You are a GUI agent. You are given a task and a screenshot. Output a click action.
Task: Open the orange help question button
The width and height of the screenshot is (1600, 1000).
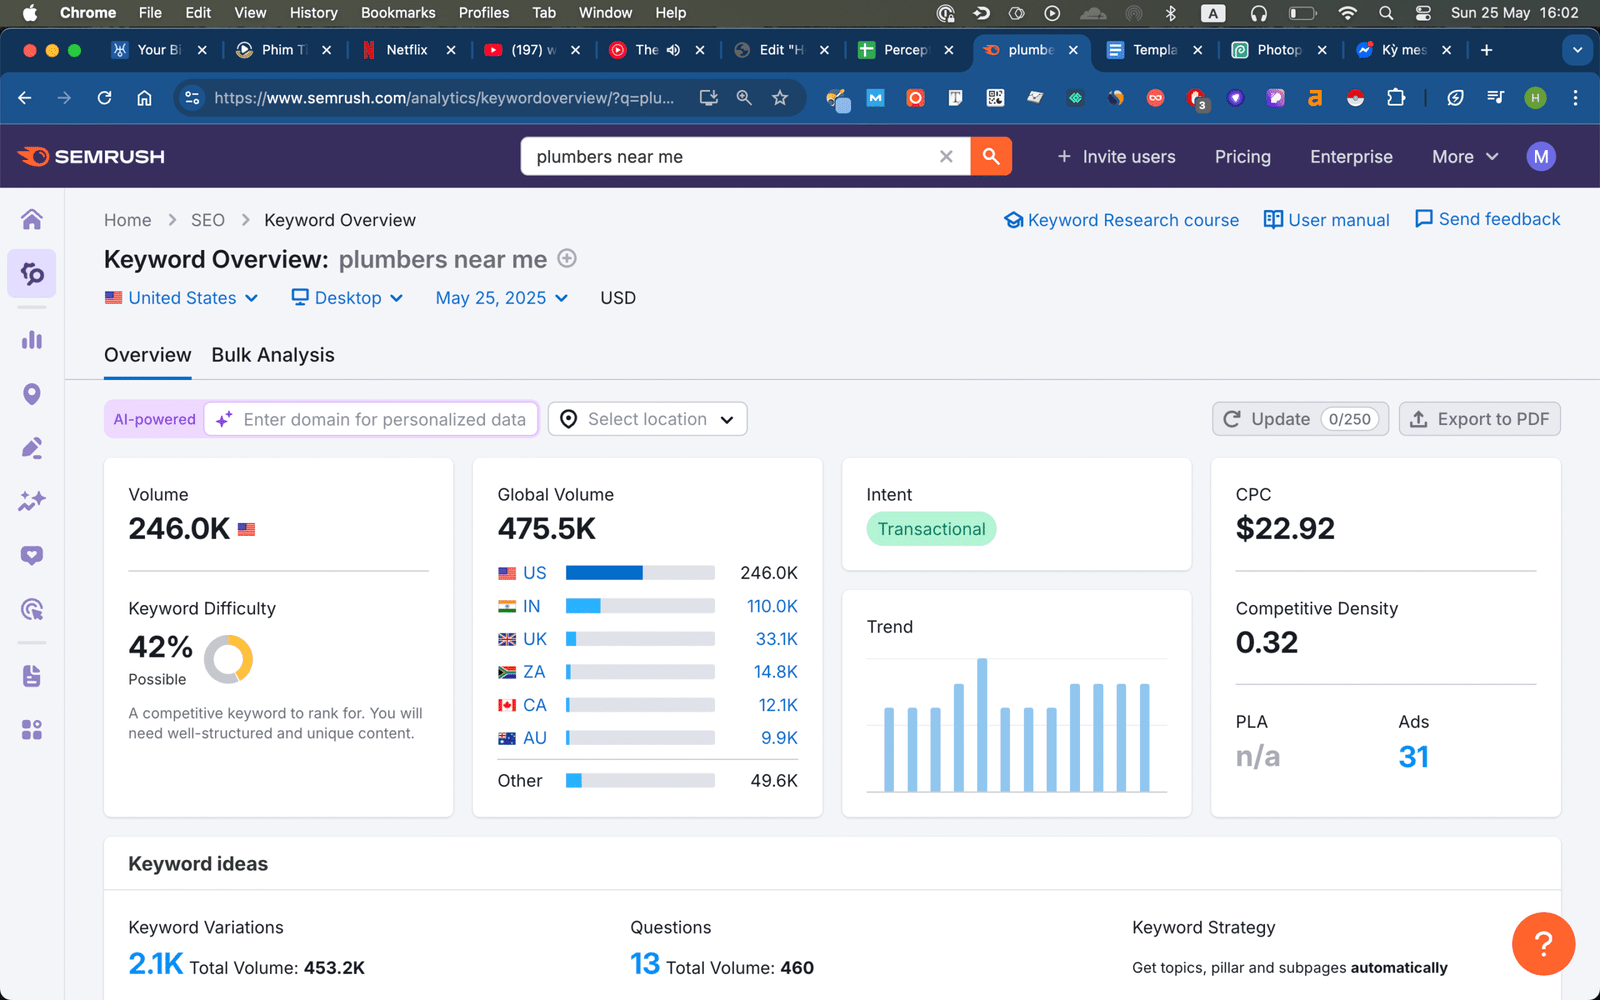(x=1543, y=943)
